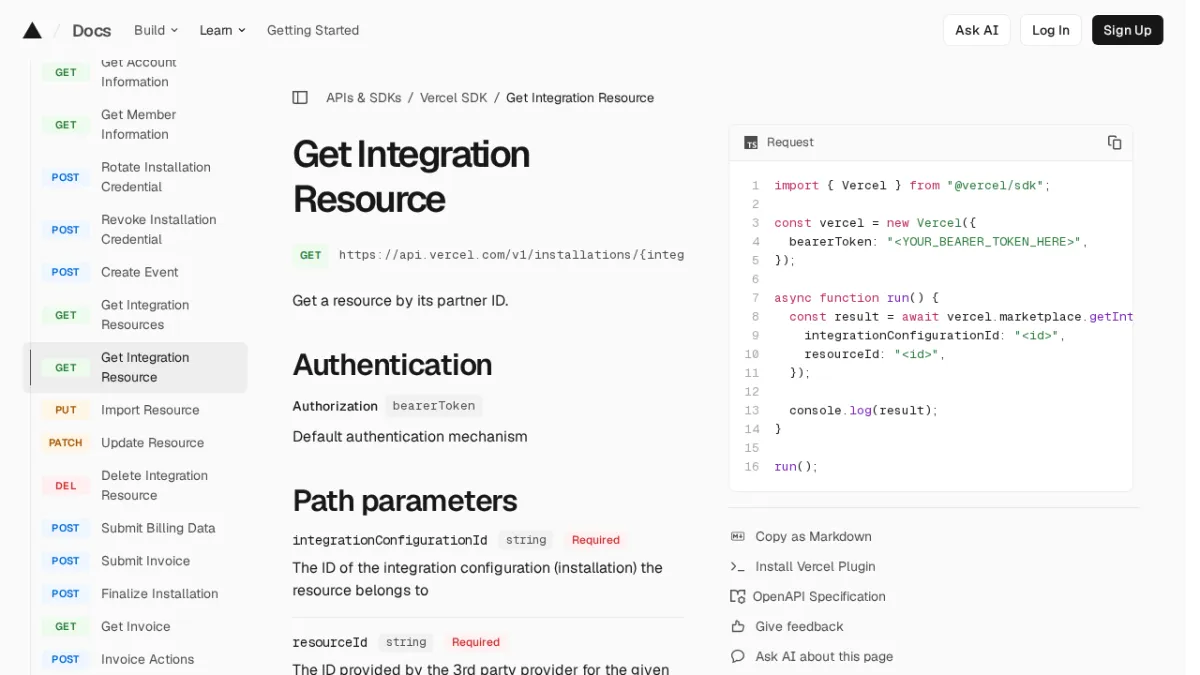Screen dimensions: 1200x675
Task: Open Vercel SDK breadcrumb
Action: [454, 98]
